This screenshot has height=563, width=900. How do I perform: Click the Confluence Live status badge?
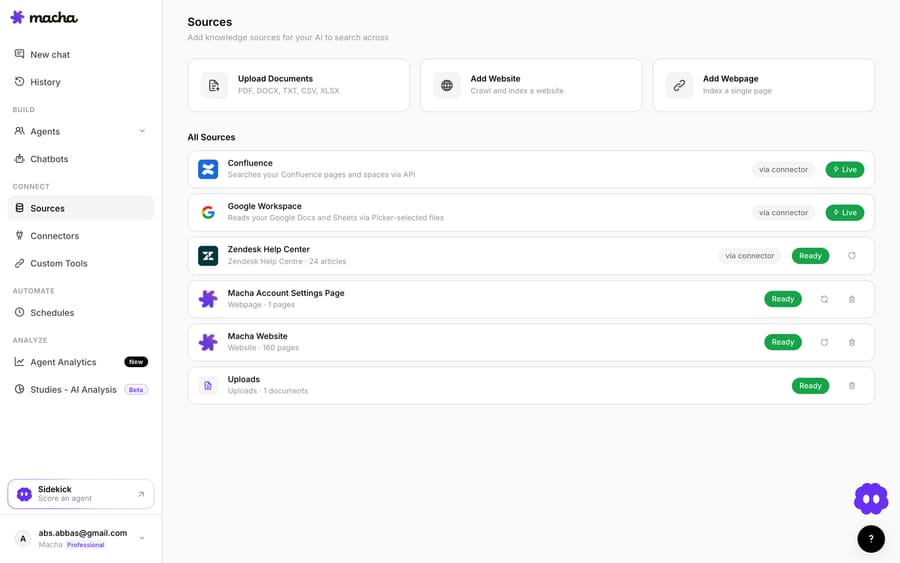click(844, 169)
